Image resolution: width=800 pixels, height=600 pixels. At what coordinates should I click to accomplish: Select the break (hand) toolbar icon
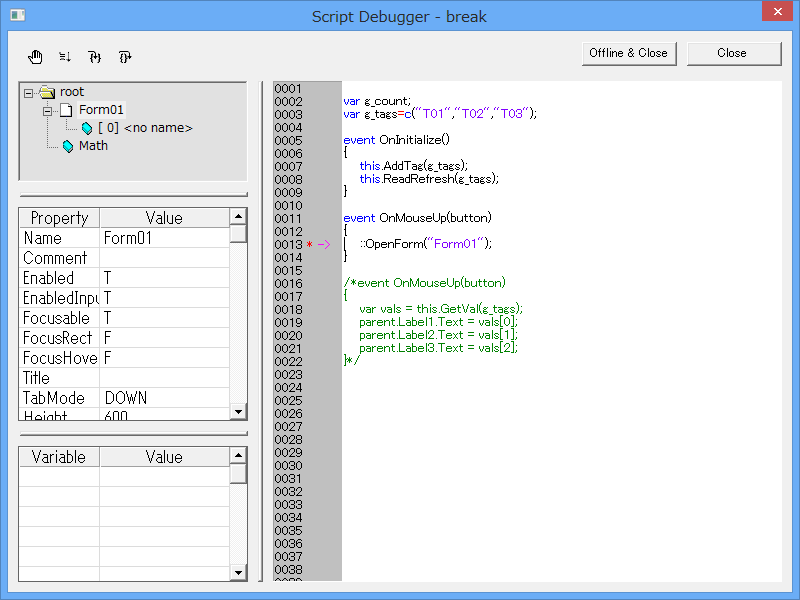click(x=35, y=57)
